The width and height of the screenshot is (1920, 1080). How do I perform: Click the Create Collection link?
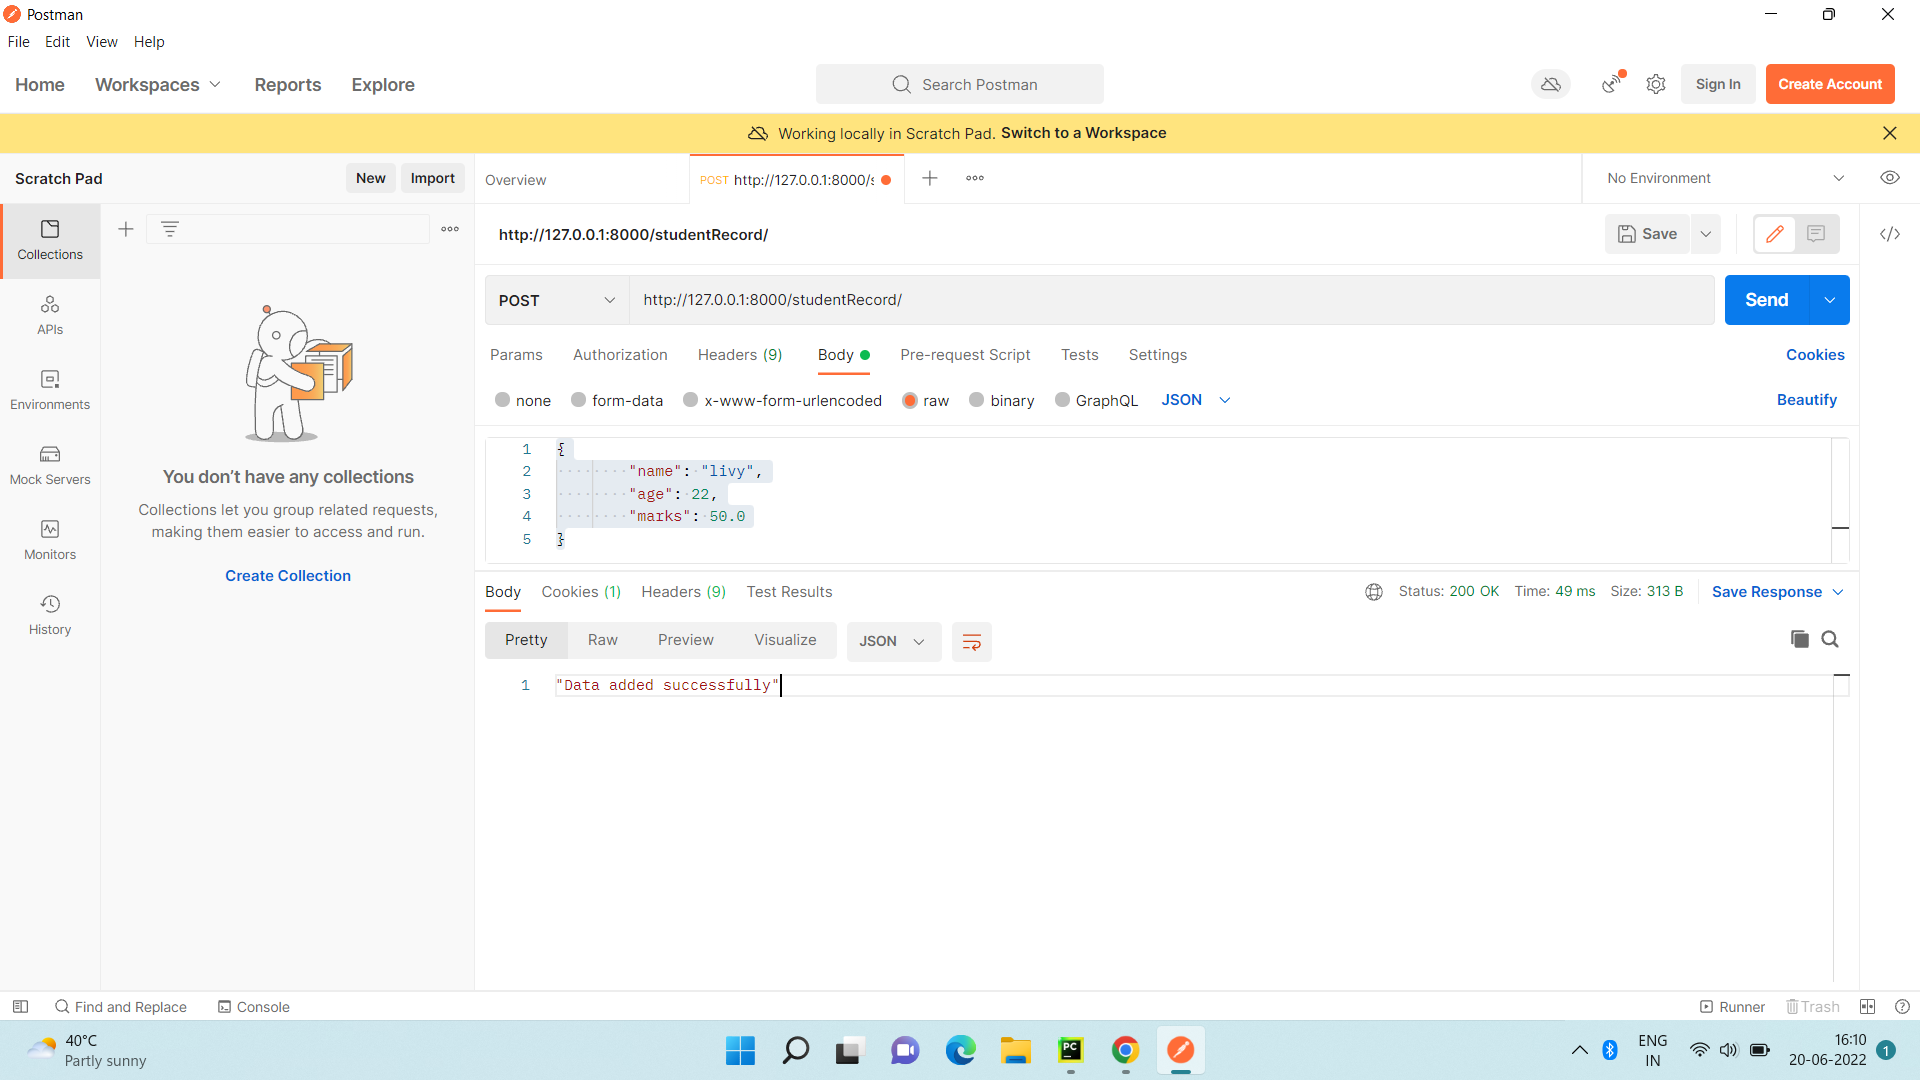[288, 576]
